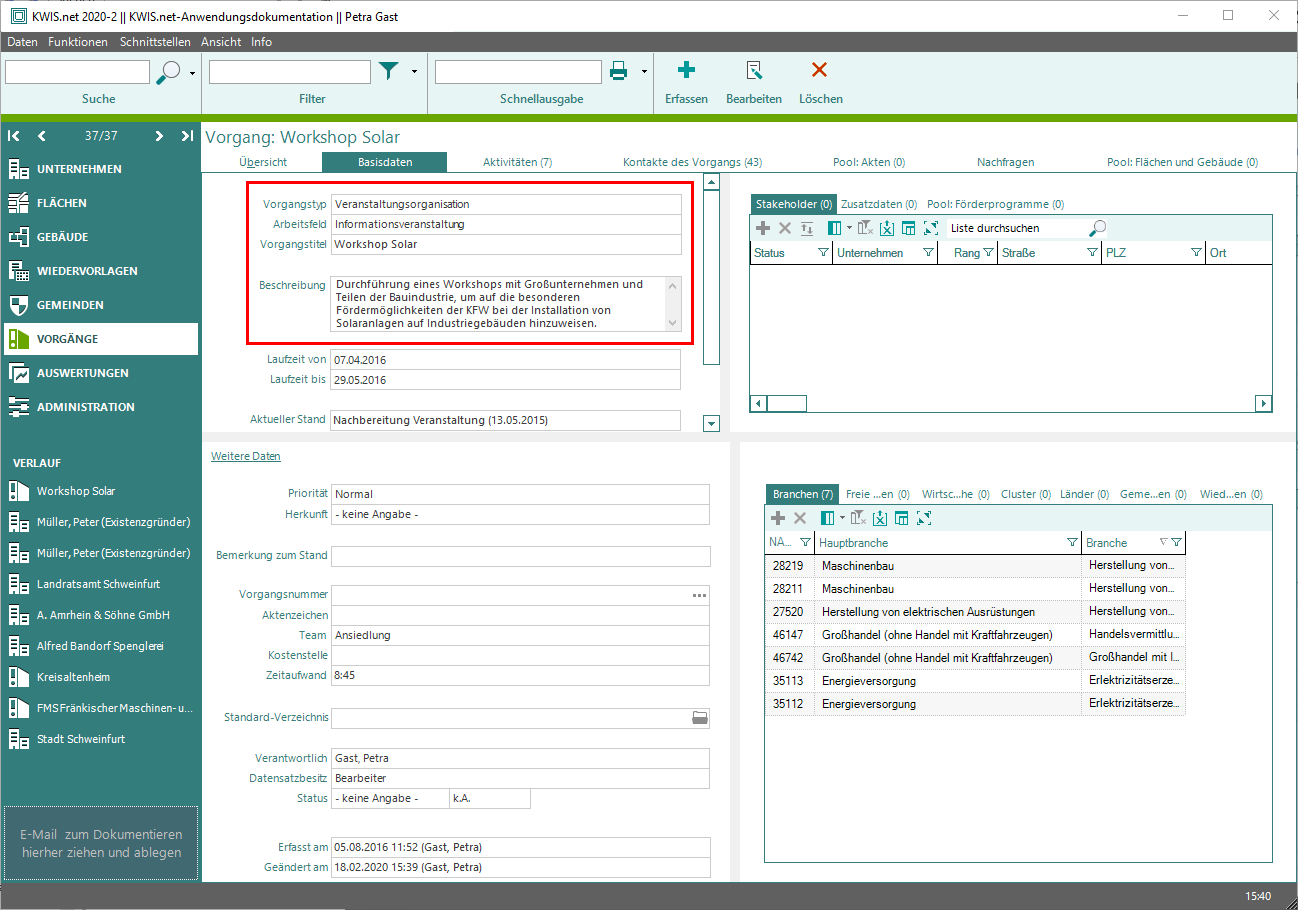
Task: Click magnifier icon in Liste durchsuchen
Action: tap(1097, 228)
